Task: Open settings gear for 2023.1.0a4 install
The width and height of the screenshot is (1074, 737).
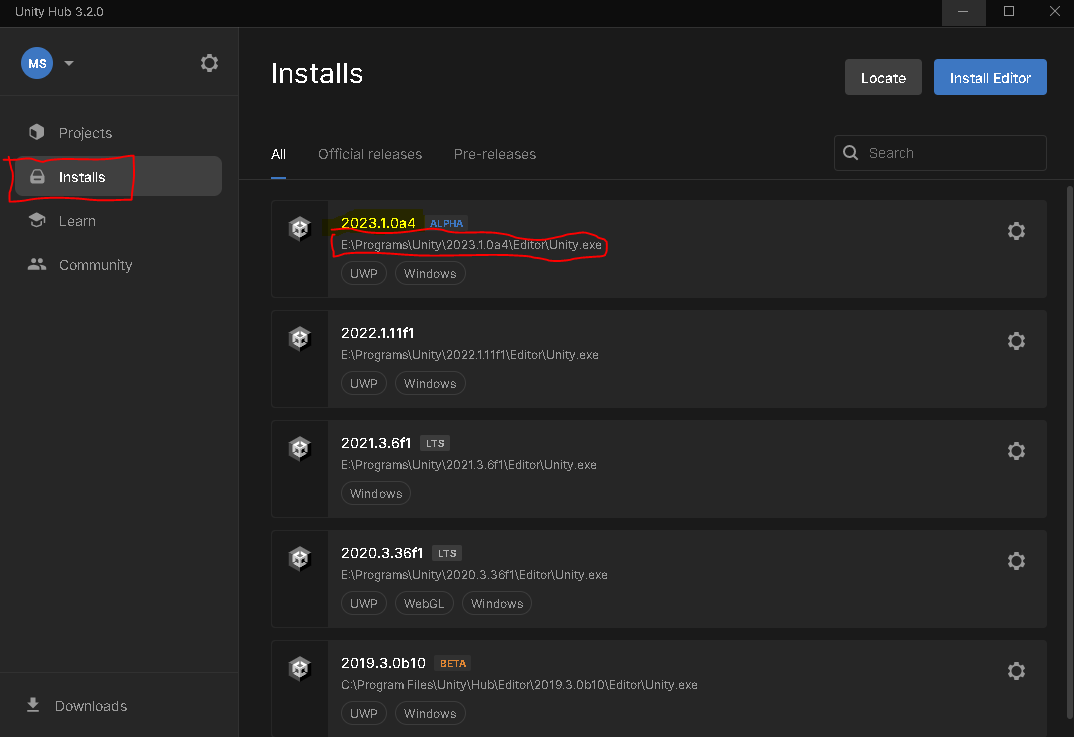Action: [x=1016, y=231]
